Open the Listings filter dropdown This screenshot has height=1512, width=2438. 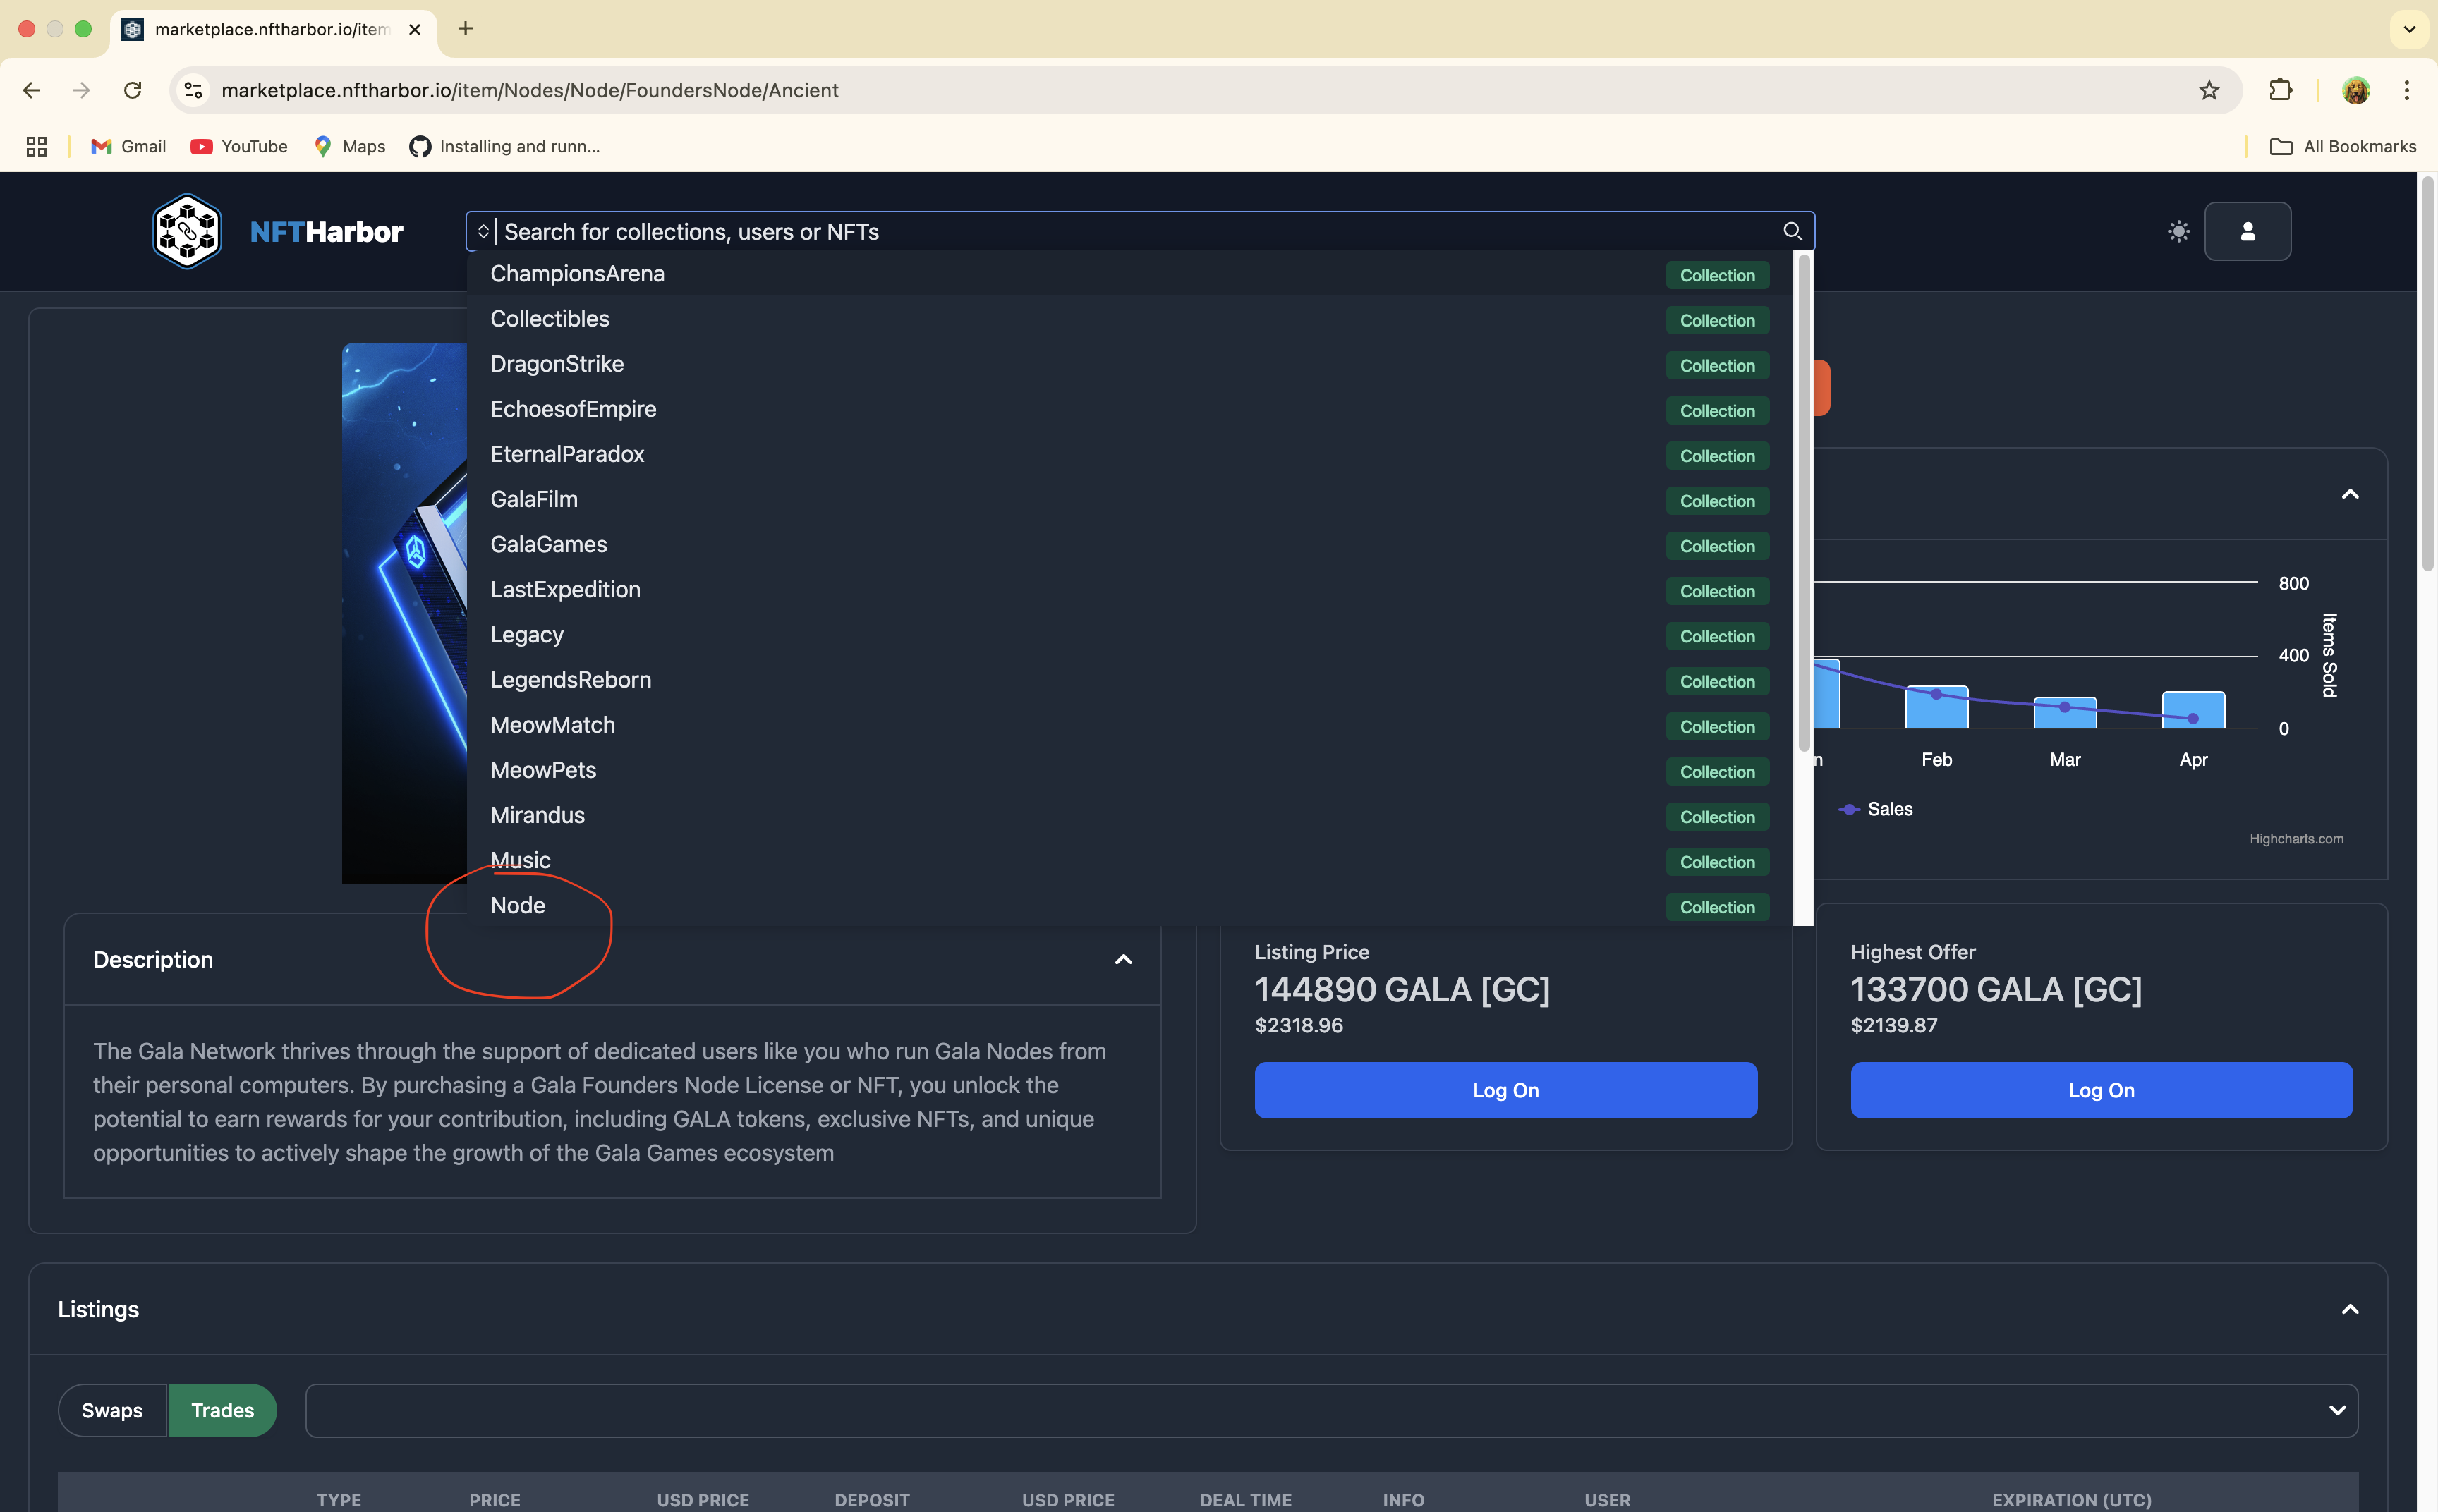point(1331,1410)
